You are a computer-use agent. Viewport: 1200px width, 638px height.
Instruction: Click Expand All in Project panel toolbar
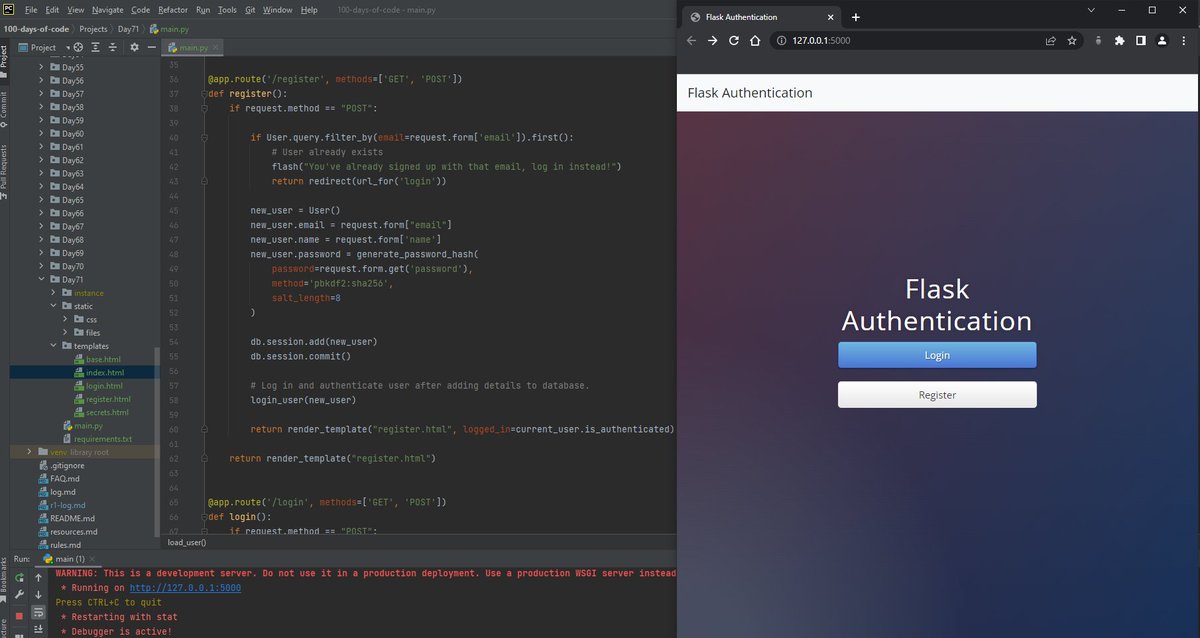point(96,47)
